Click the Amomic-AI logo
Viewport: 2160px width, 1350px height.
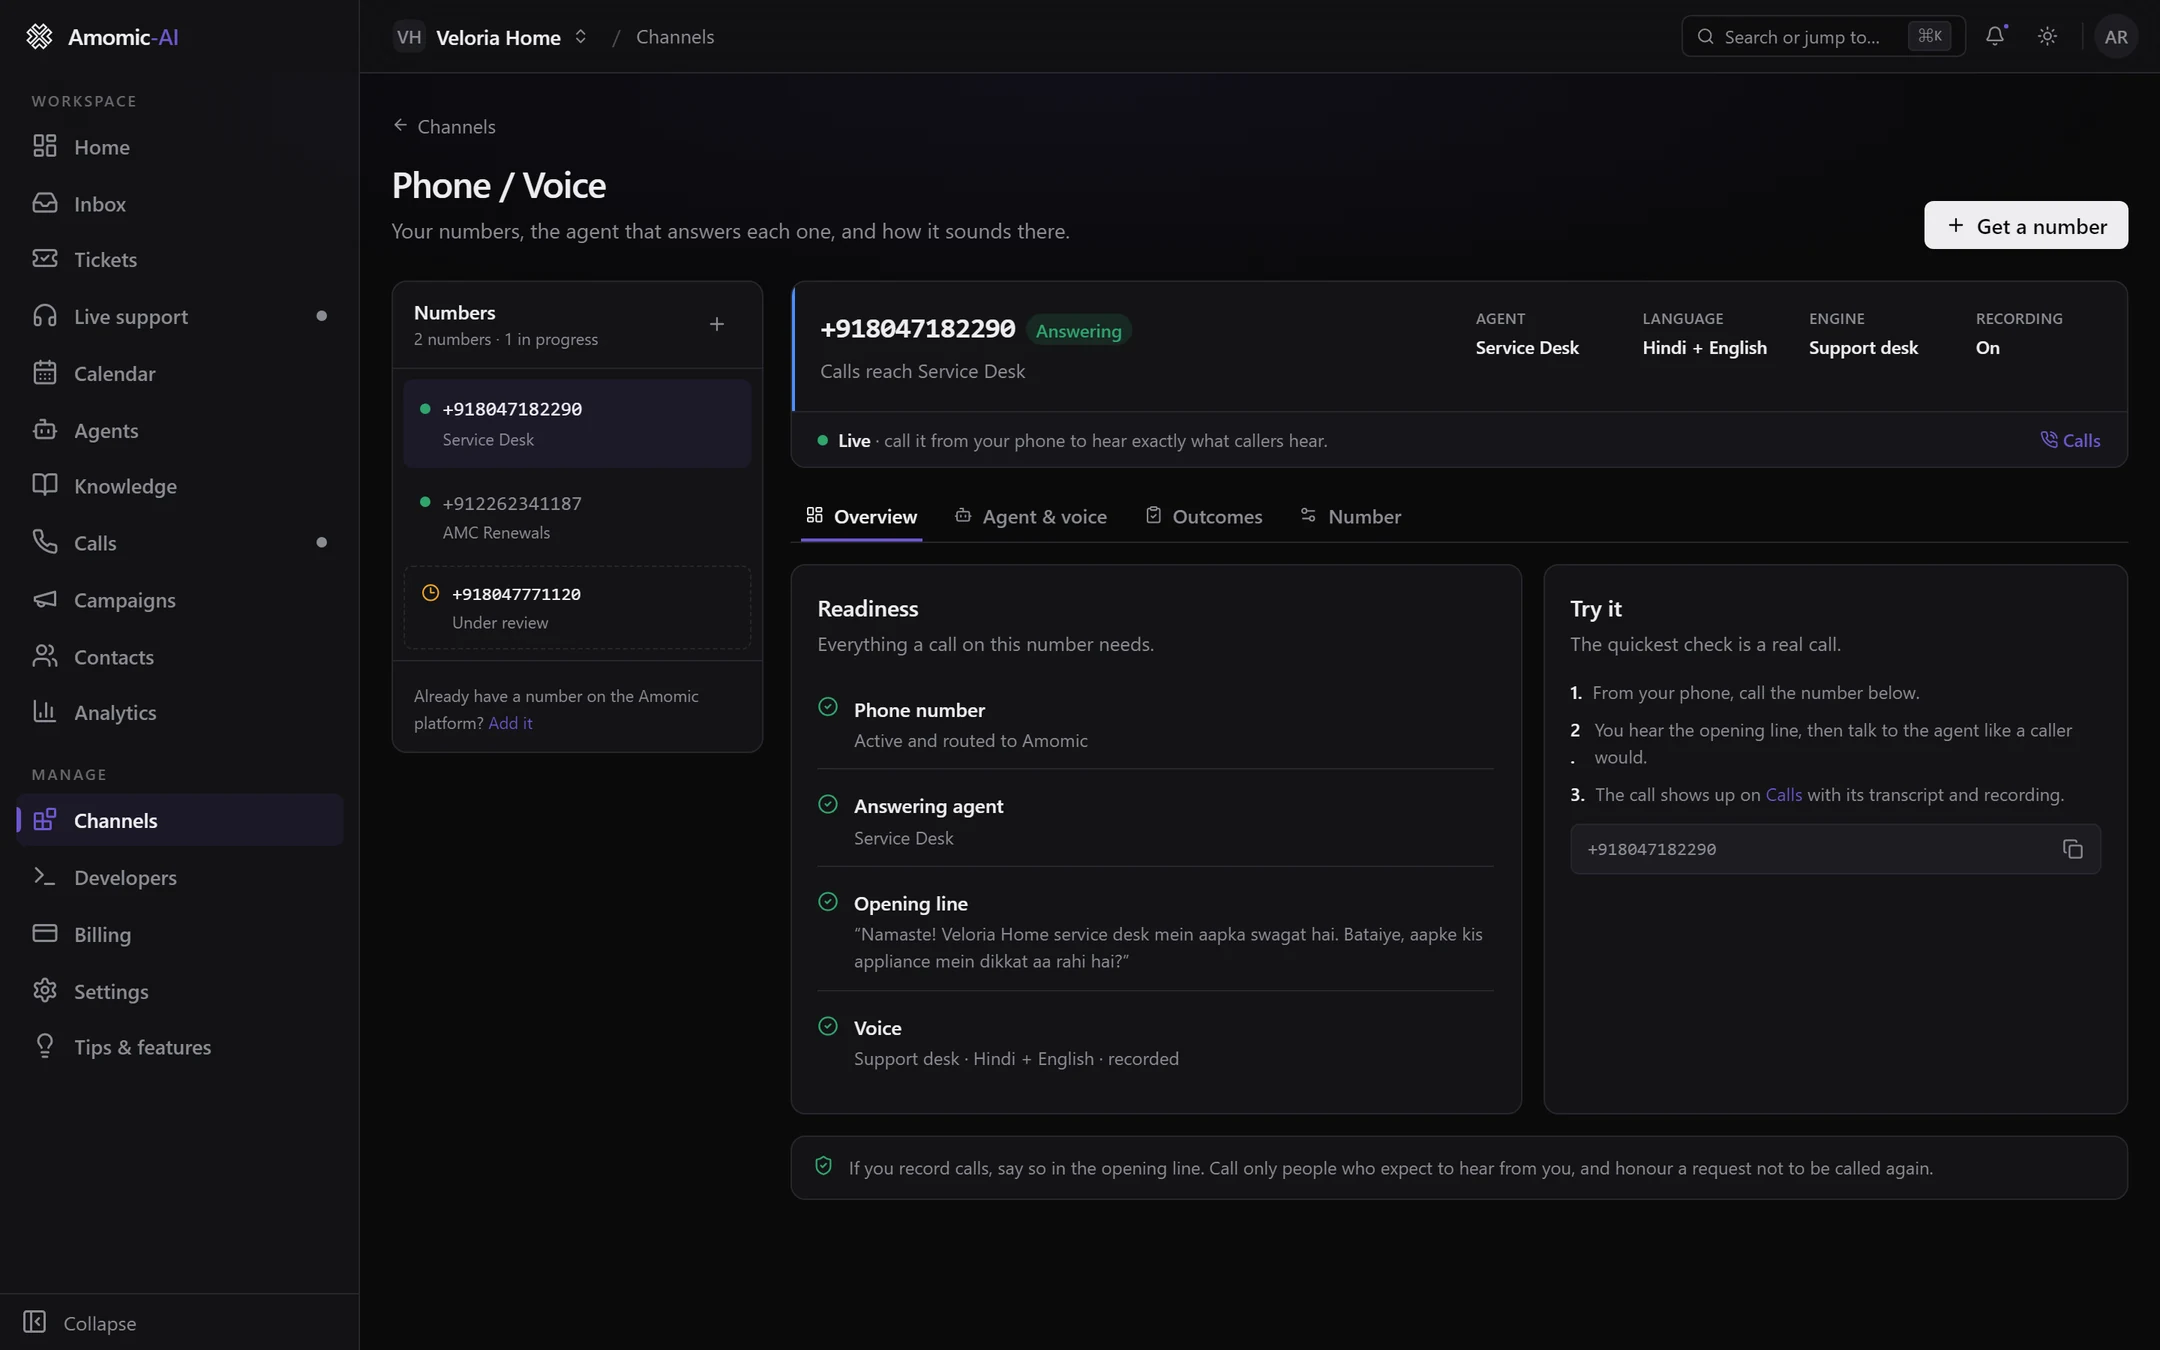pyautogui.click(x=101, y=37)
